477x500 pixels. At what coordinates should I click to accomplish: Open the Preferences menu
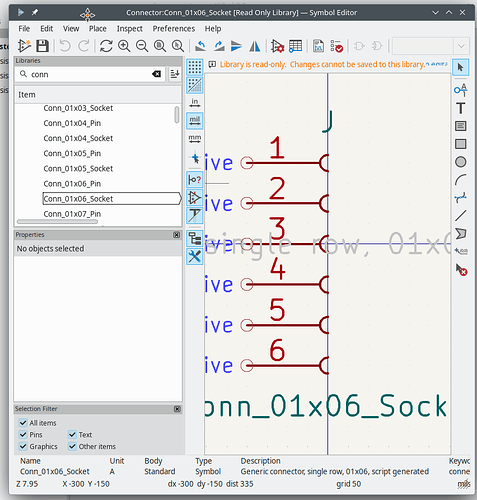(x=174, y=29)
